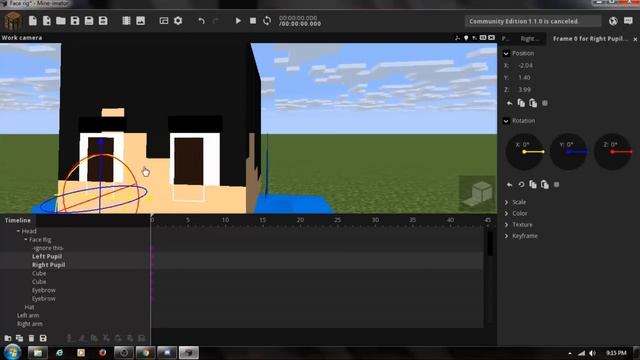
Task: Reset rotation with arrow icon
Action: click(x=509, y=185)
